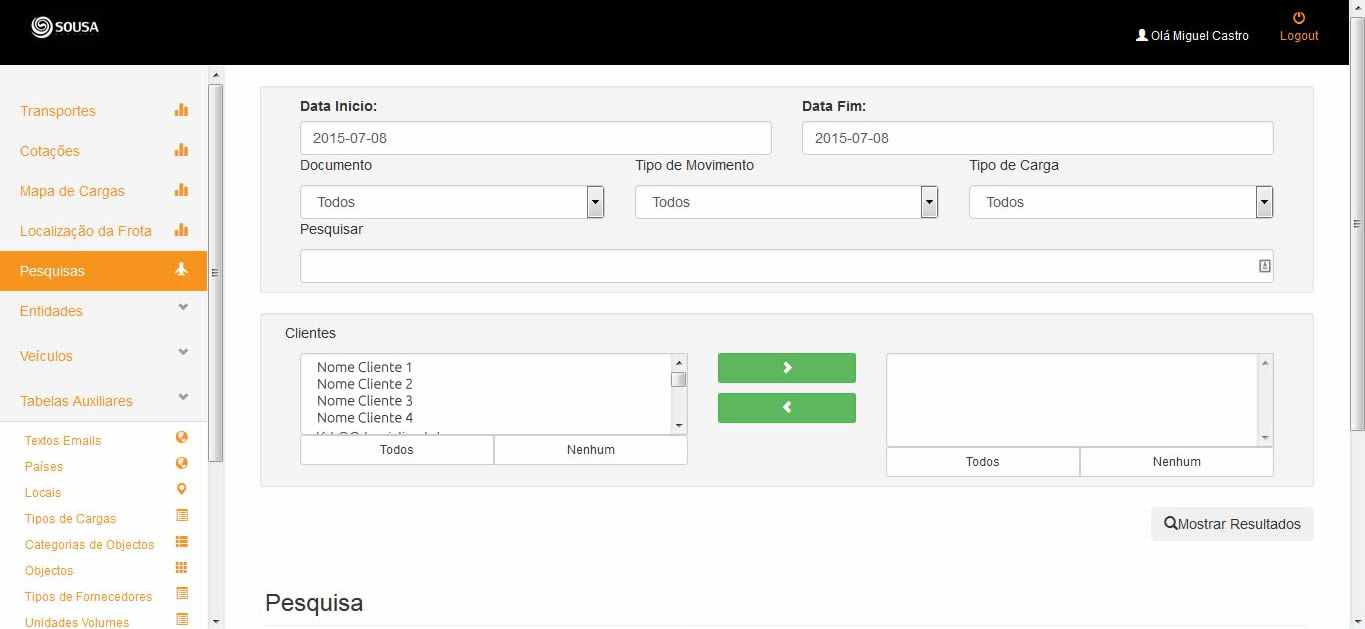Image resolution: width=1365 pixels, height=629 pixels.
Task: Open Localização da Frota menu item
Action: point(86,231)
